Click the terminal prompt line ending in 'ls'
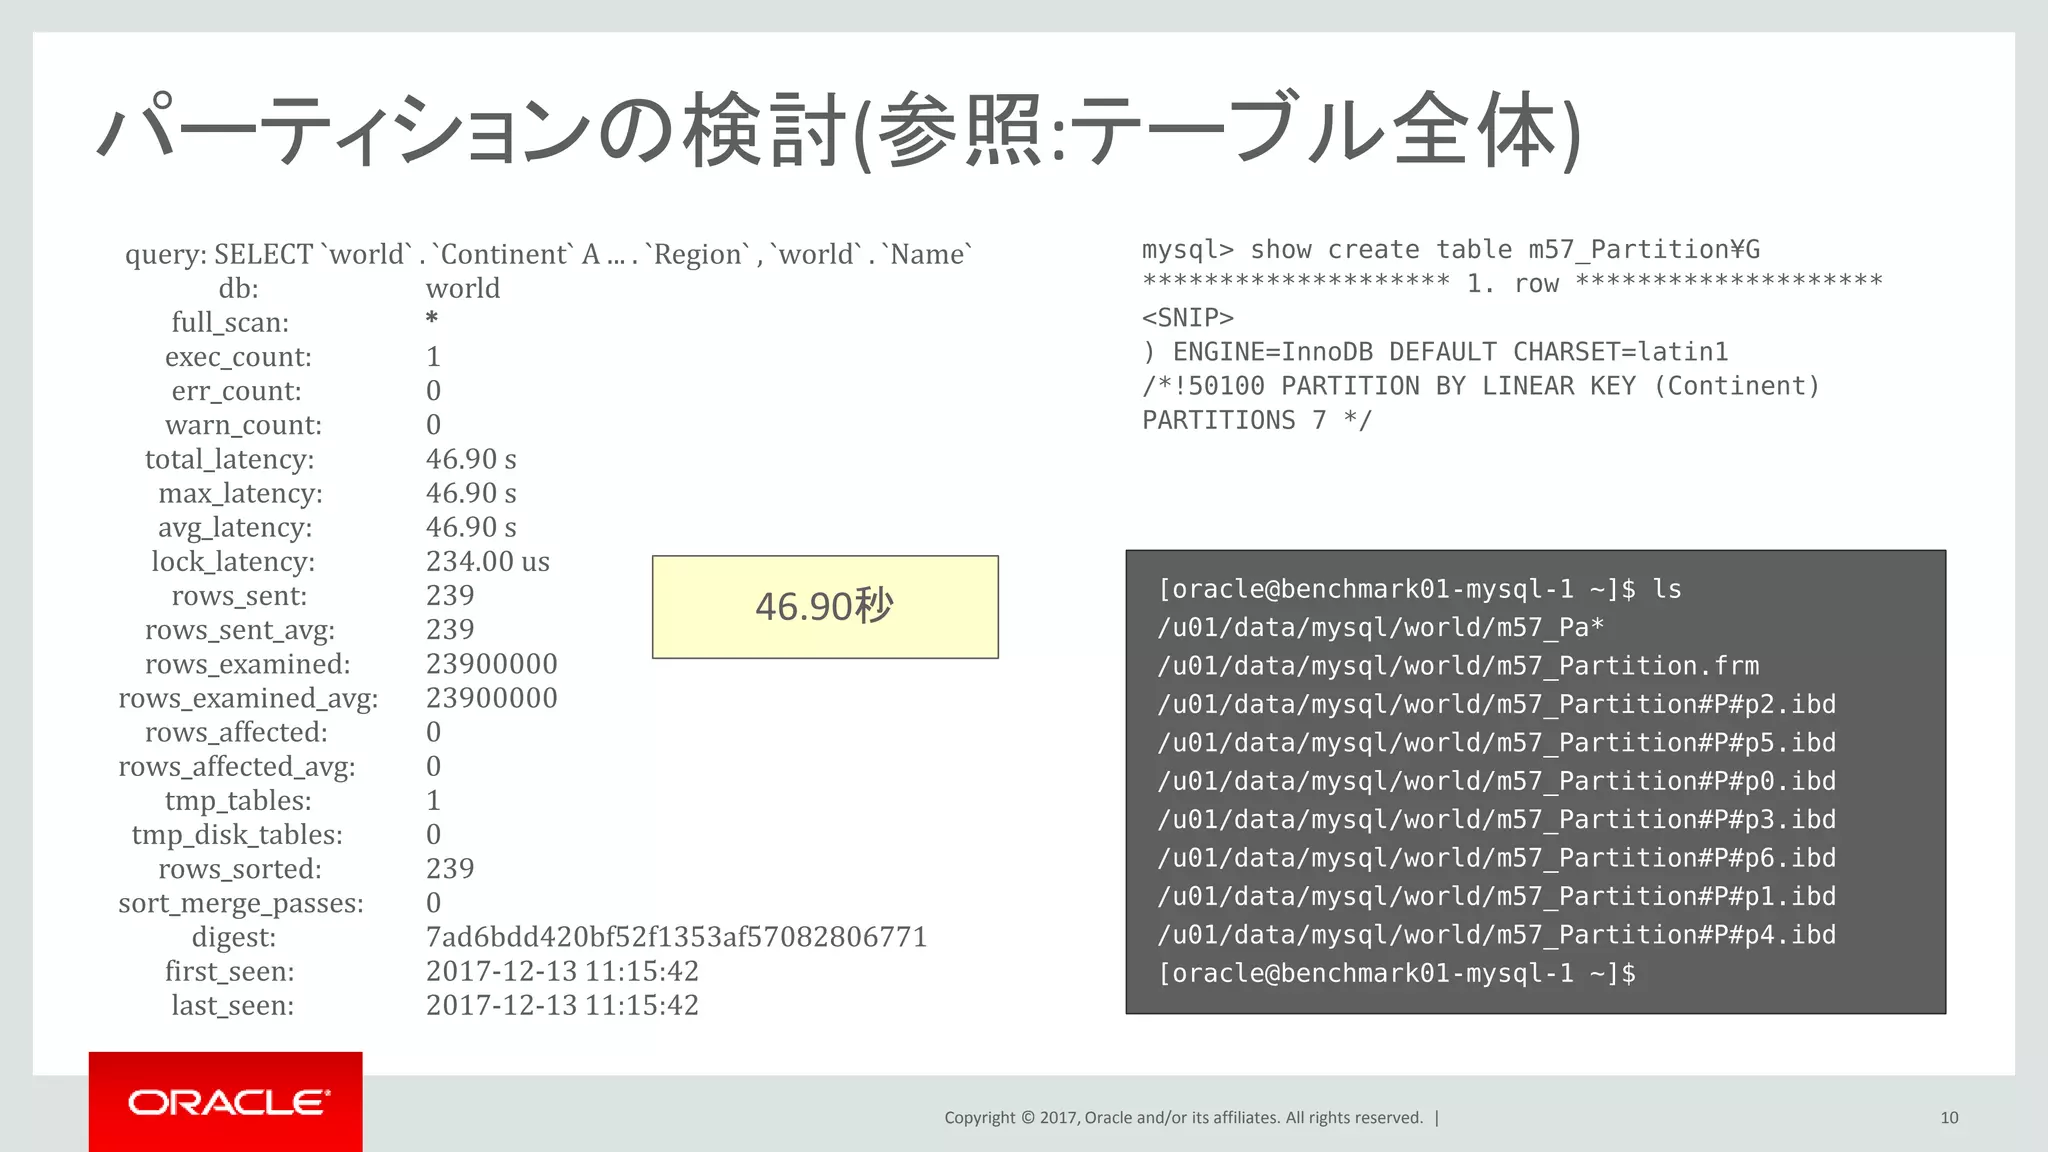 click(1420, 589)
